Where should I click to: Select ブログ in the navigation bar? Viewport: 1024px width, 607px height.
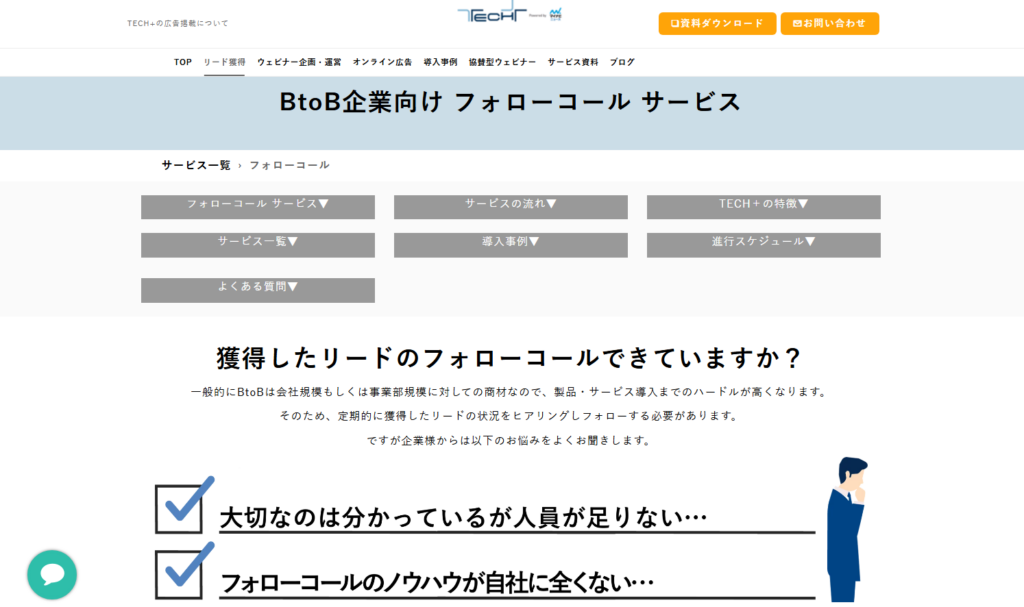[x=622, y=62]
